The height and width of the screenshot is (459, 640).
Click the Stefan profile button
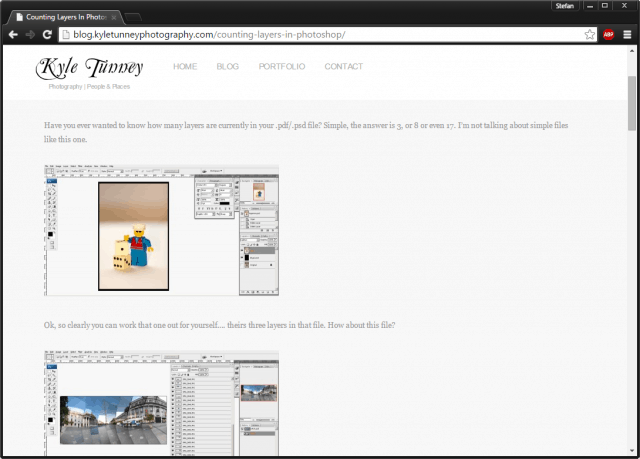click(x=564, y=6)
